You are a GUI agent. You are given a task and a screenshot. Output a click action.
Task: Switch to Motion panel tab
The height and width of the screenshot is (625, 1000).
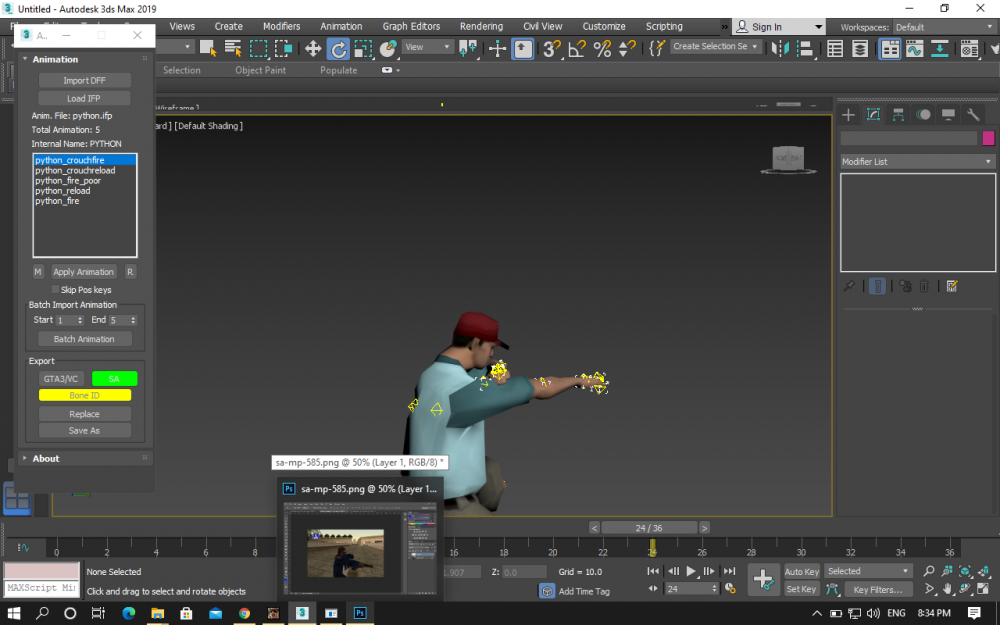tap(923, 115)
